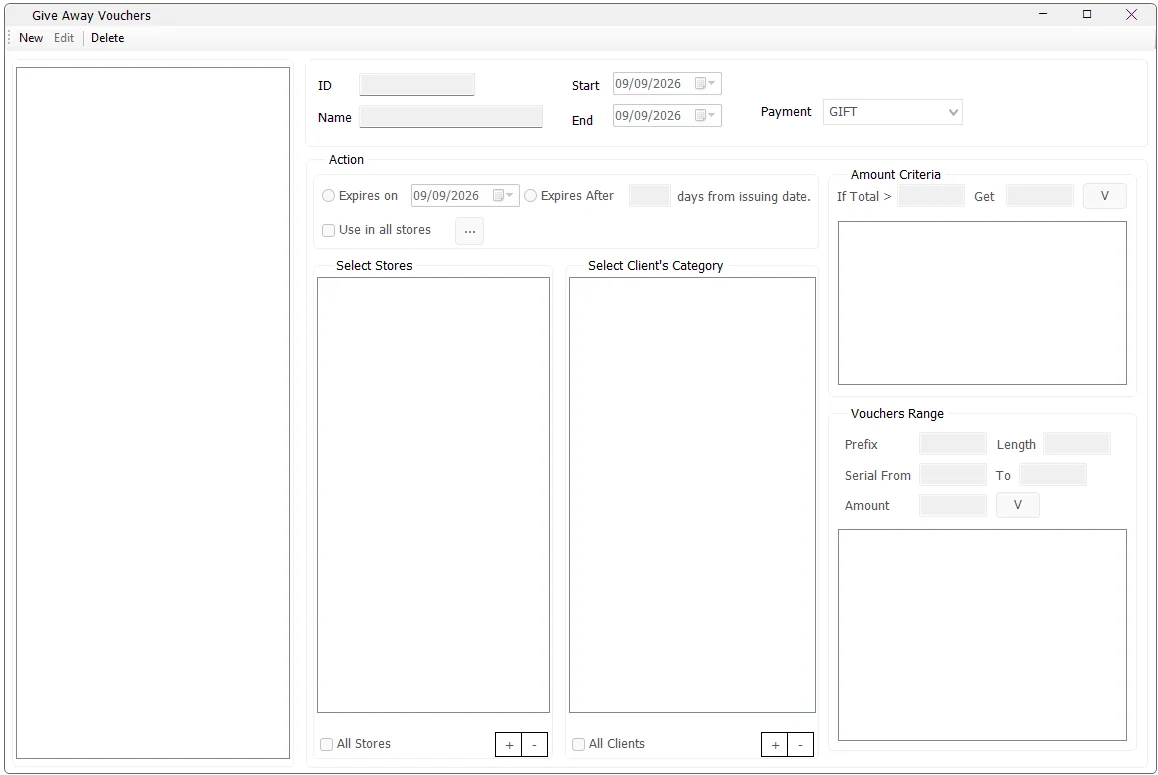Click New in the toolbar
Screen dimensions: 1158x775
[x=31, y=38]
